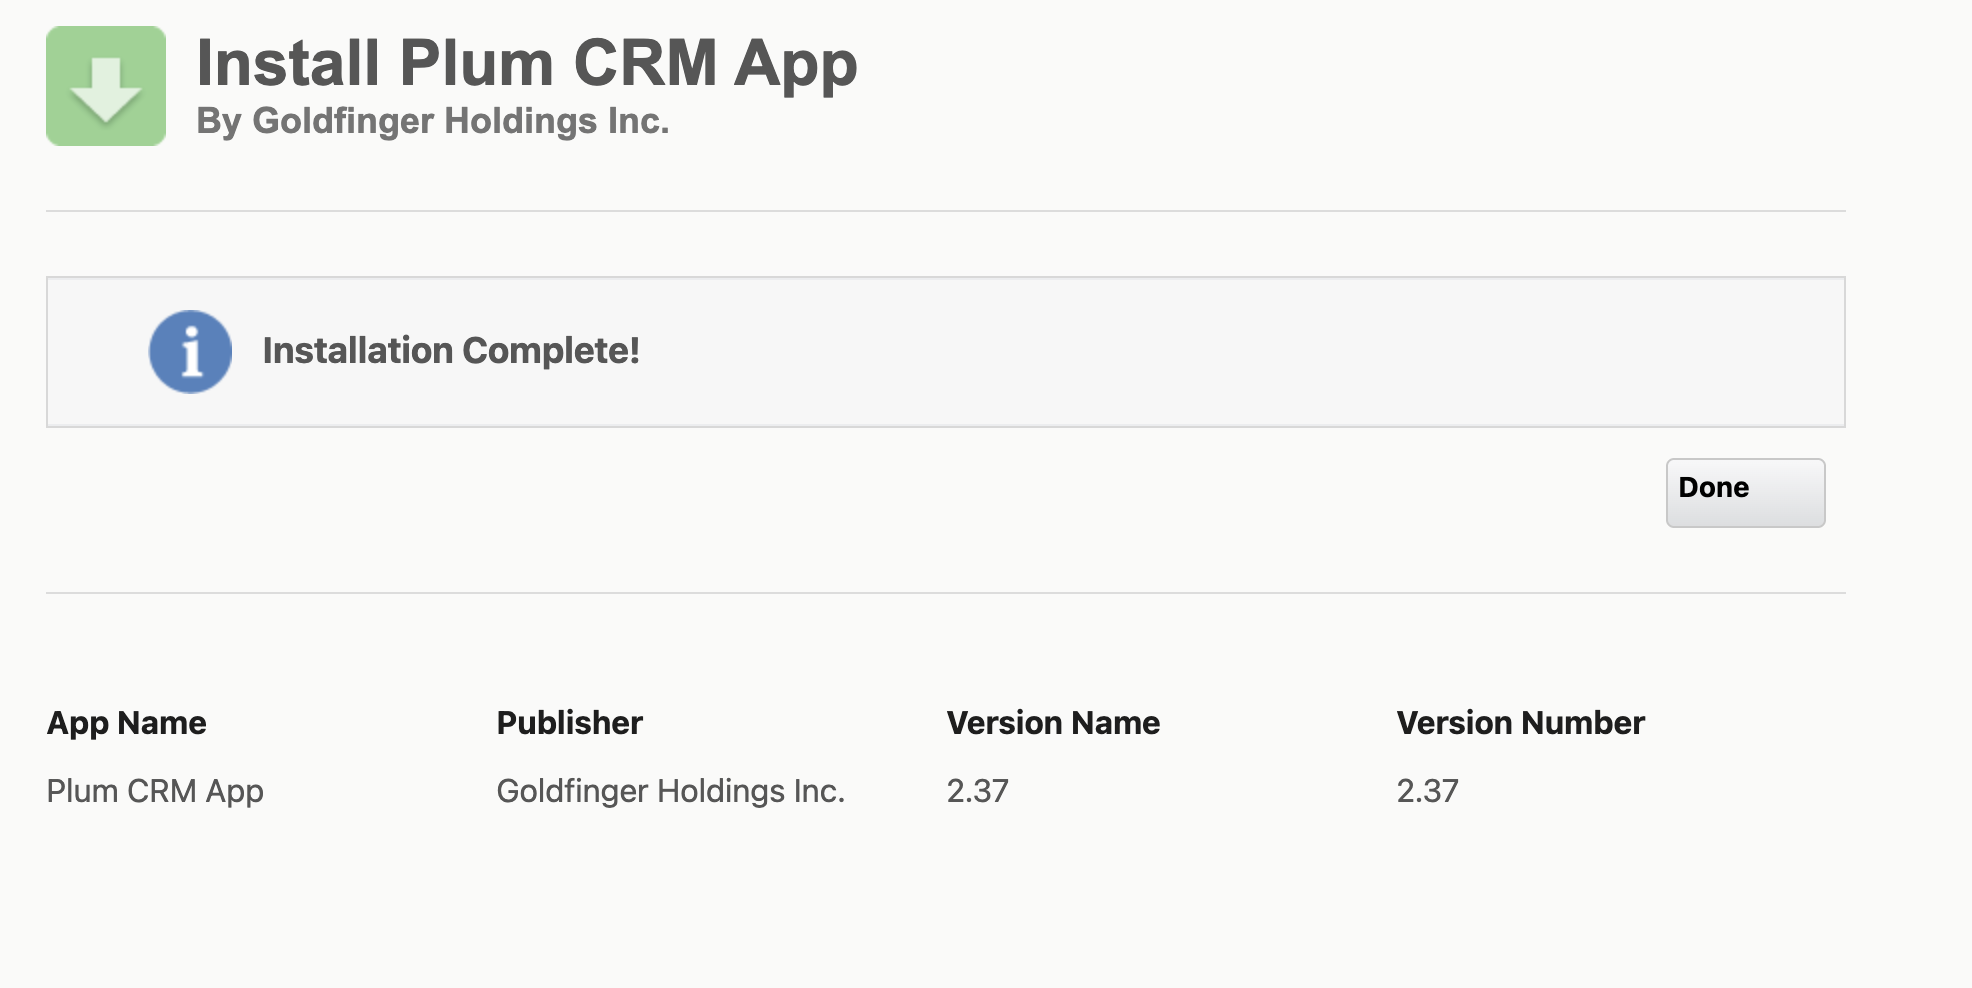The height and width of the screenshot is (988, 1972).
Task: Select the 'Plum CRM App' table cell
Action: coord(155,791)
